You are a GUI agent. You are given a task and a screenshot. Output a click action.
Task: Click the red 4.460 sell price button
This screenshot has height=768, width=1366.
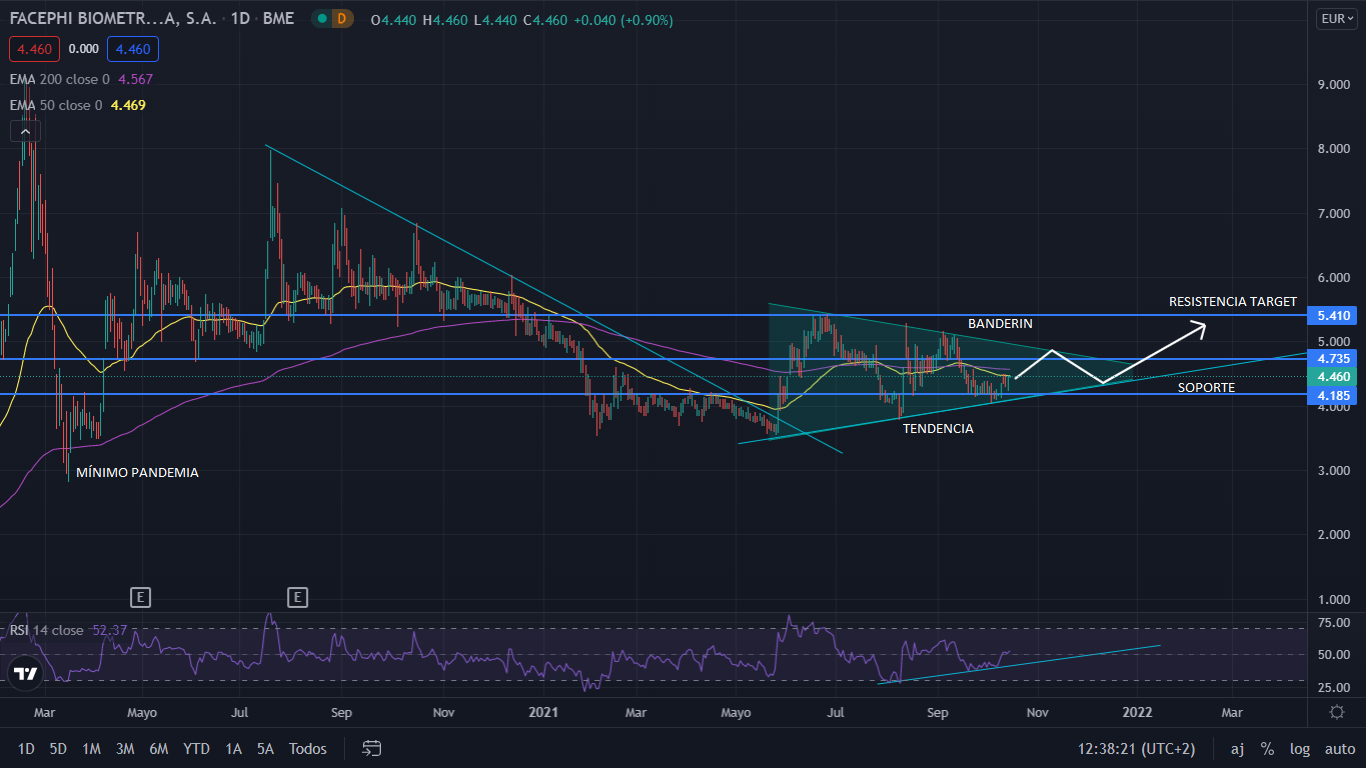pyautogui.click(x=35, y=49)
